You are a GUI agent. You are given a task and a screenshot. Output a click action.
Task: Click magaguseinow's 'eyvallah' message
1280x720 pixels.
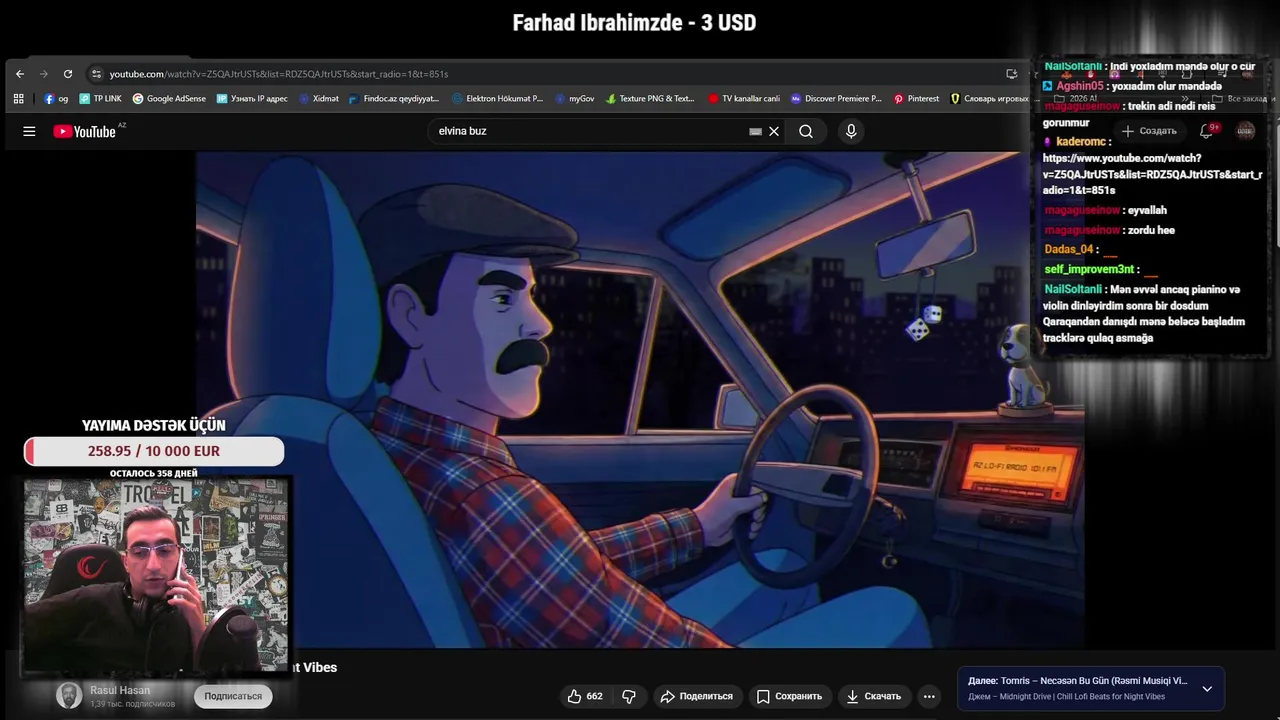(1148, 210)
